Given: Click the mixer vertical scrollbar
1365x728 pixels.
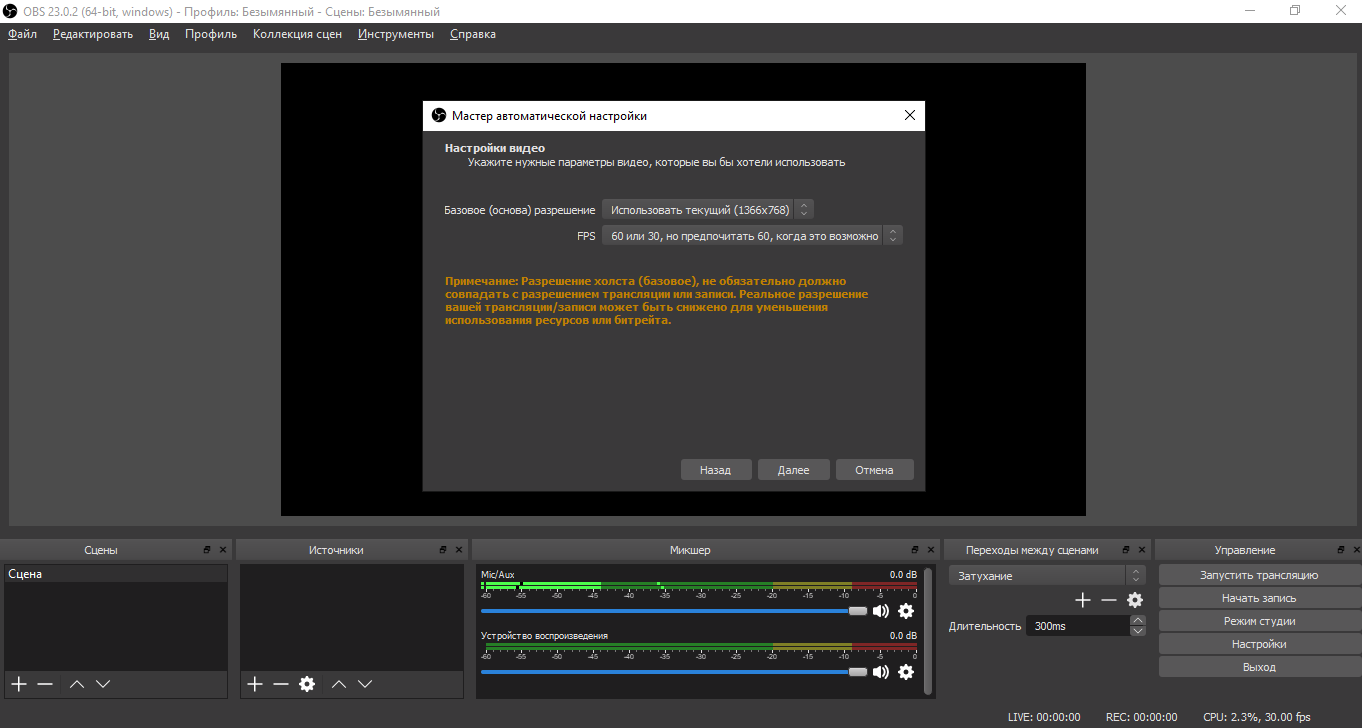Looking at the screenshot, I should (x=929, y=630).
